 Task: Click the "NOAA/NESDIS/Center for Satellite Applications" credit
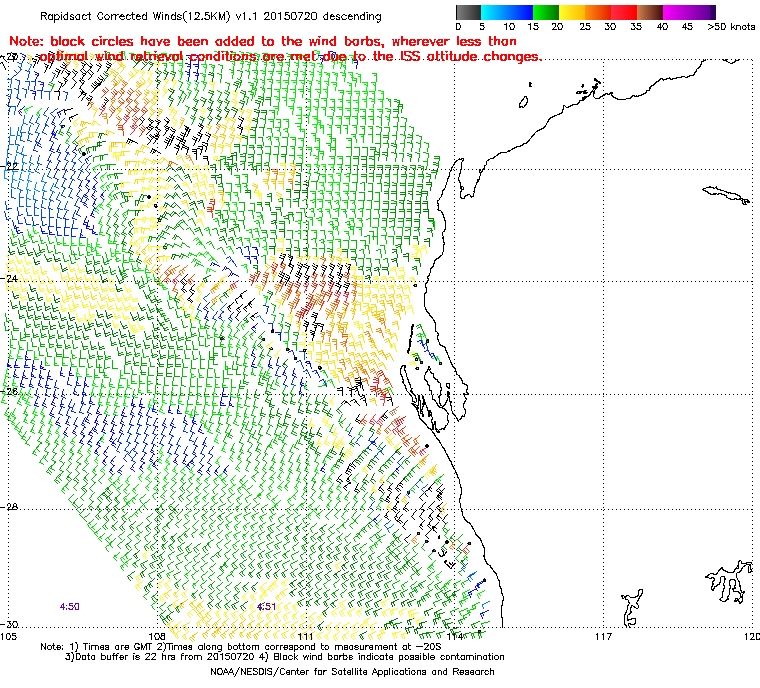(x=352, y=672)
